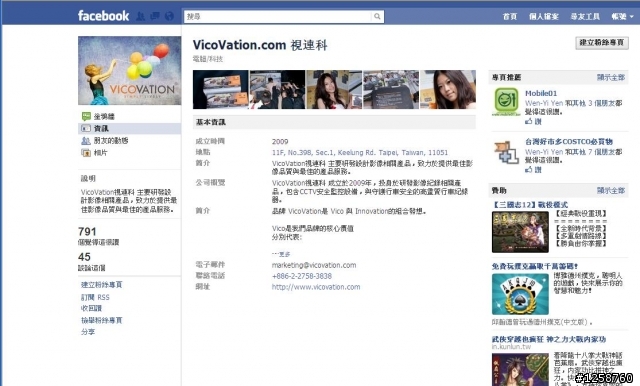
Task: Click the Facebook logo
Action: point(103,16)
